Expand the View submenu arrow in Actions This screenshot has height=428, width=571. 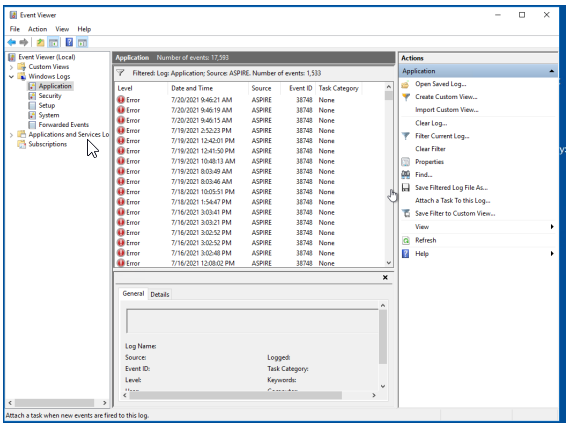552,227
